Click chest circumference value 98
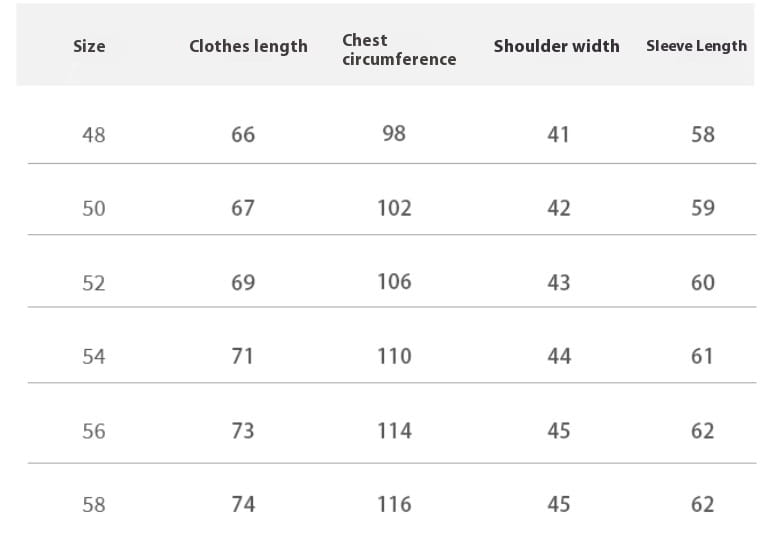782x544 pixels. [394, 133]
